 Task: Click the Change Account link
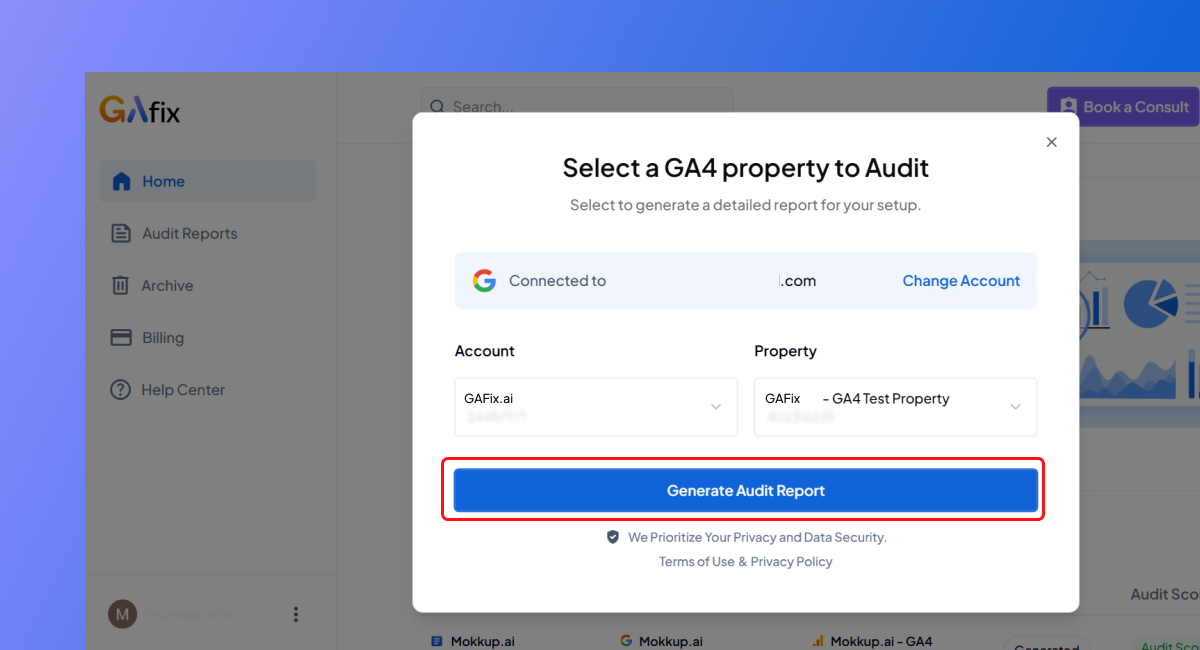click(961, 281)
